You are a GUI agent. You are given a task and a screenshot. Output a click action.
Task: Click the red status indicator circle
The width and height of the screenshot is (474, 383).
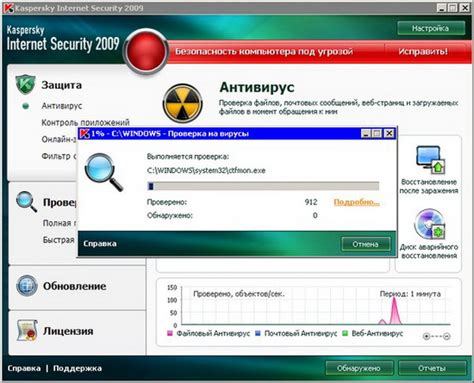point(146,51)
